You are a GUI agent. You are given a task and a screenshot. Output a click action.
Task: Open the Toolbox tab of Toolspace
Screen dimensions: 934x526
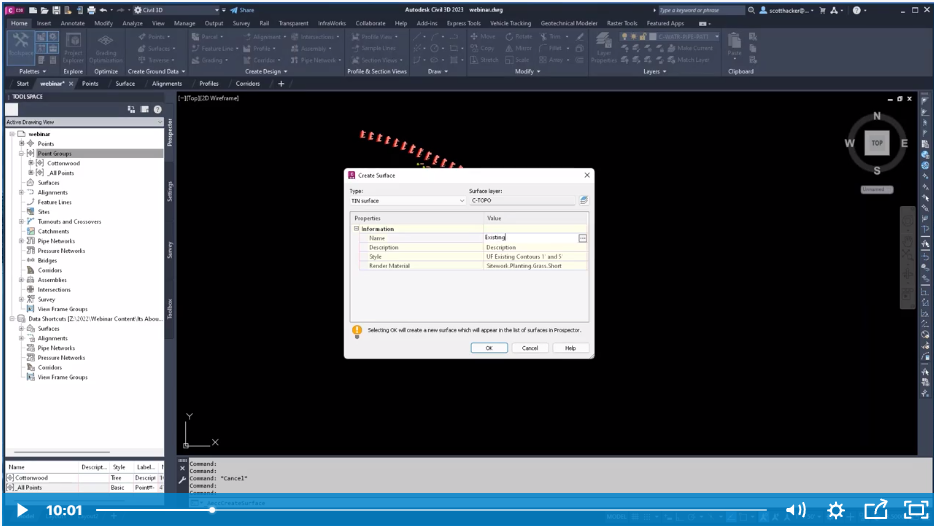tap(170, 308)
